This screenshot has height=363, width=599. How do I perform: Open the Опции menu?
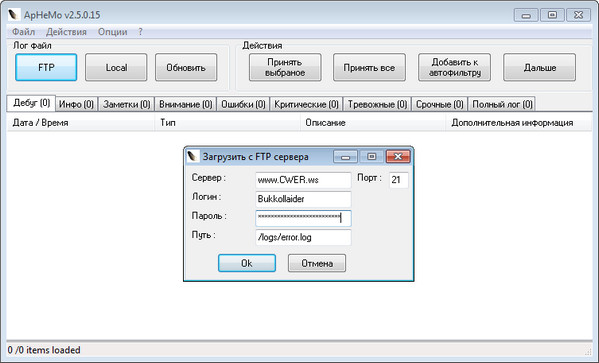[113, 32]
